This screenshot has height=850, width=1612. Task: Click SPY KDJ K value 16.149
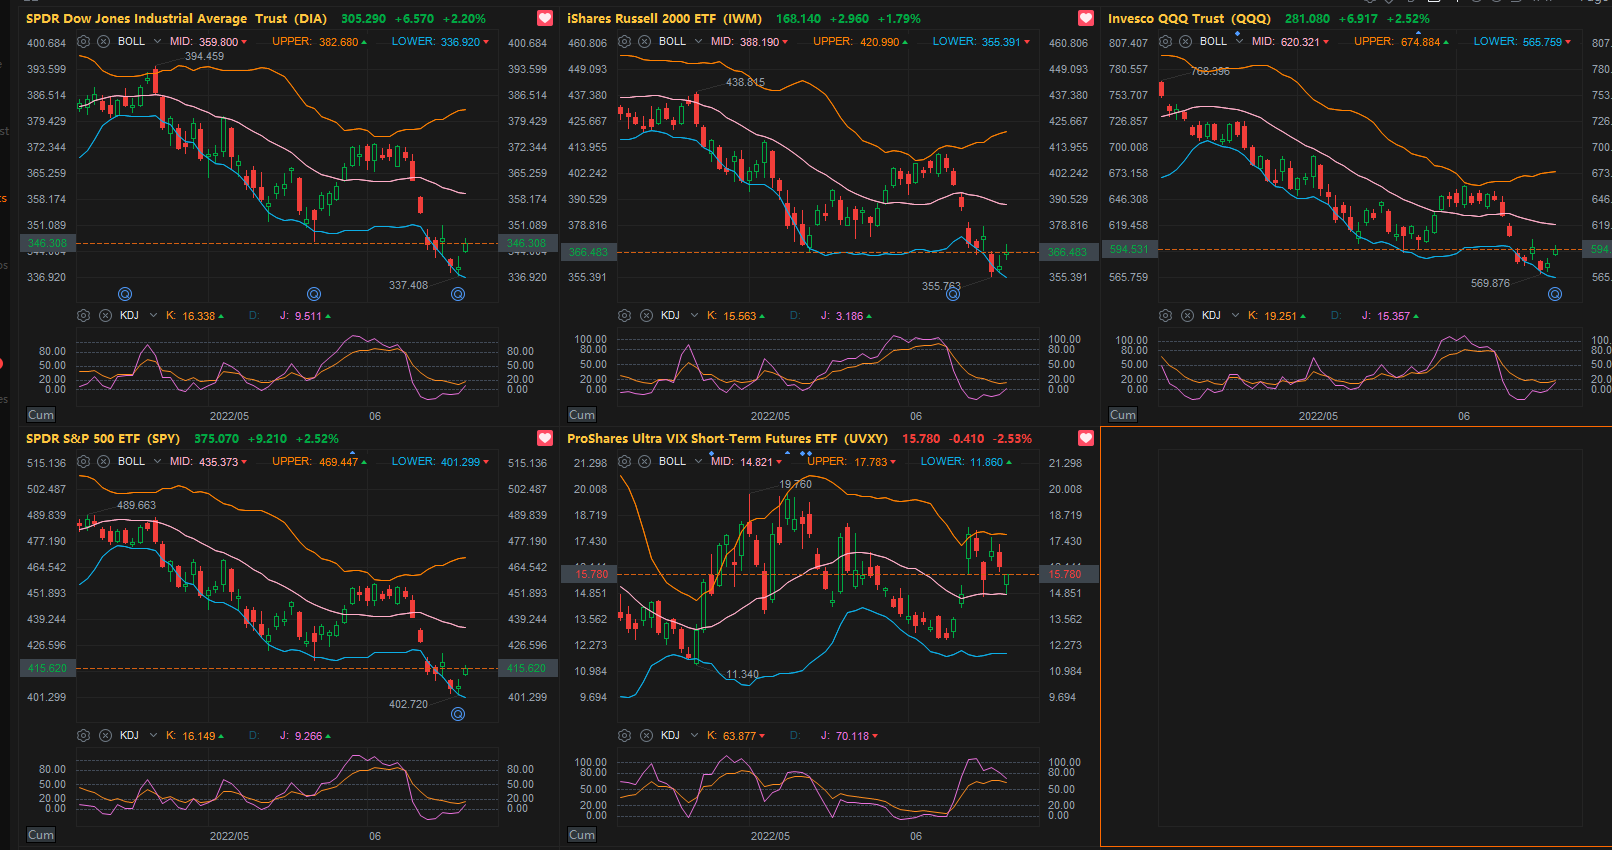click(x=199, y=736)
